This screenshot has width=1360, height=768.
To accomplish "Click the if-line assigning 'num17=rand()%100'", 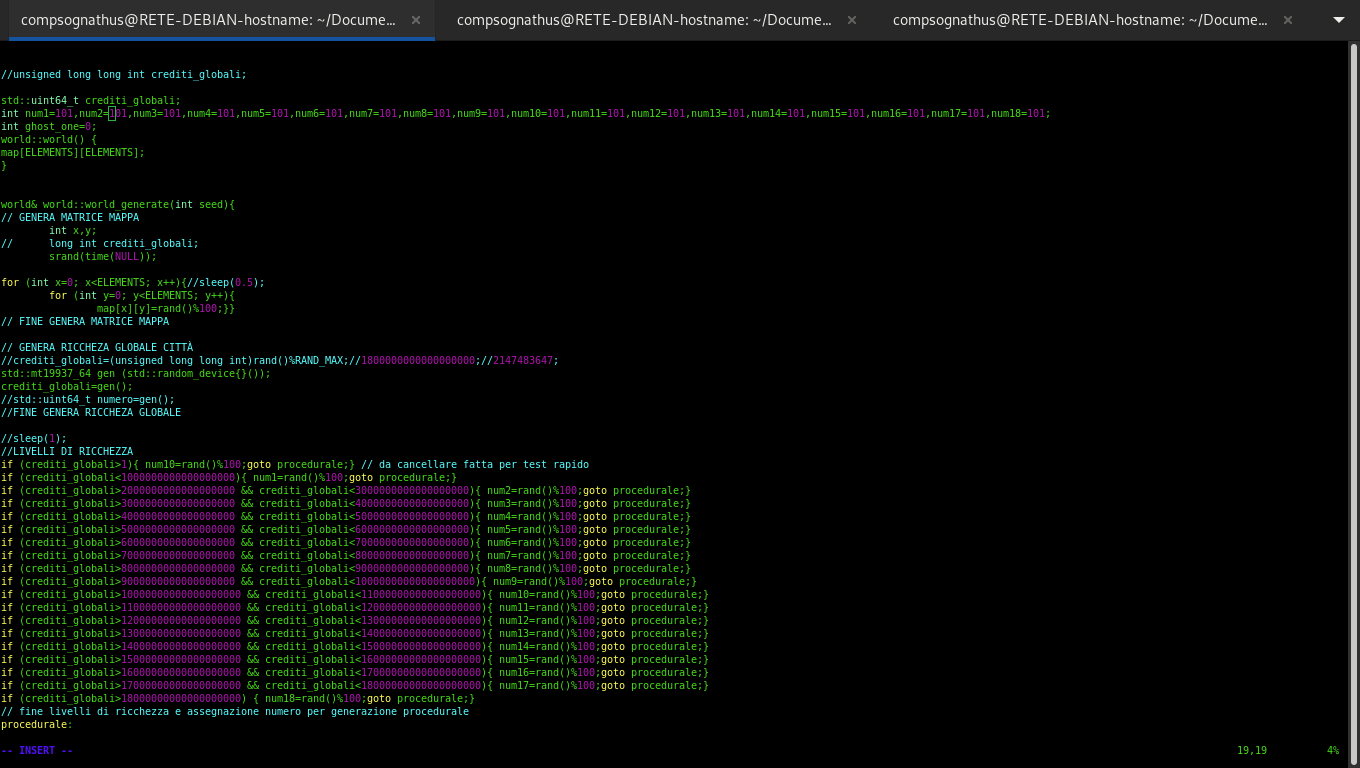I will (355, 685).
